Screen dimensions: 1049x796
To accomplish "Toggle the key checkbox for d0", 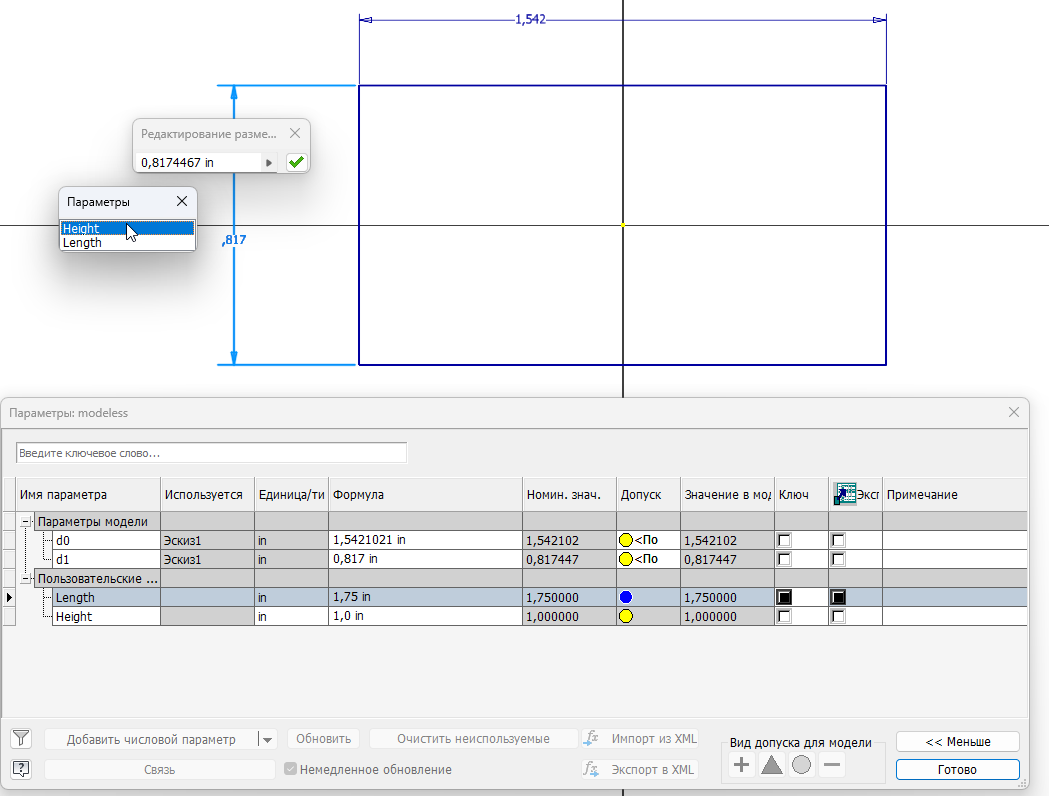I will [784, 540].
